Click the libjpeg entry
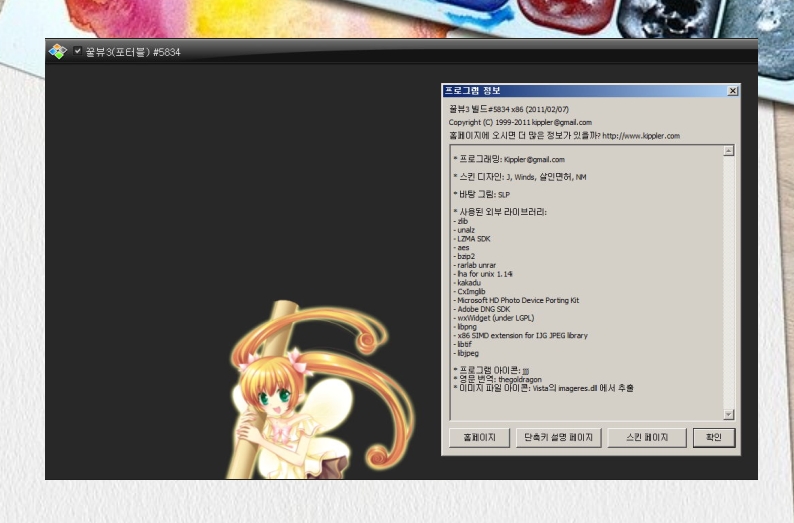 (x=466, y=353)
